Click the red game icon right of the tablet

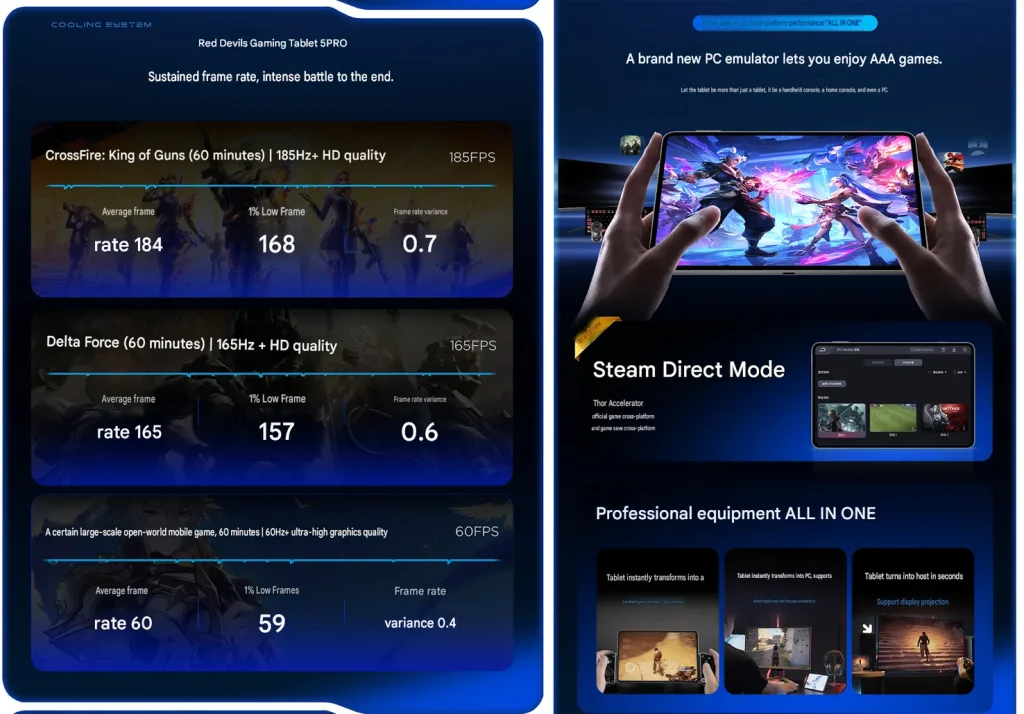click(953, 161)
